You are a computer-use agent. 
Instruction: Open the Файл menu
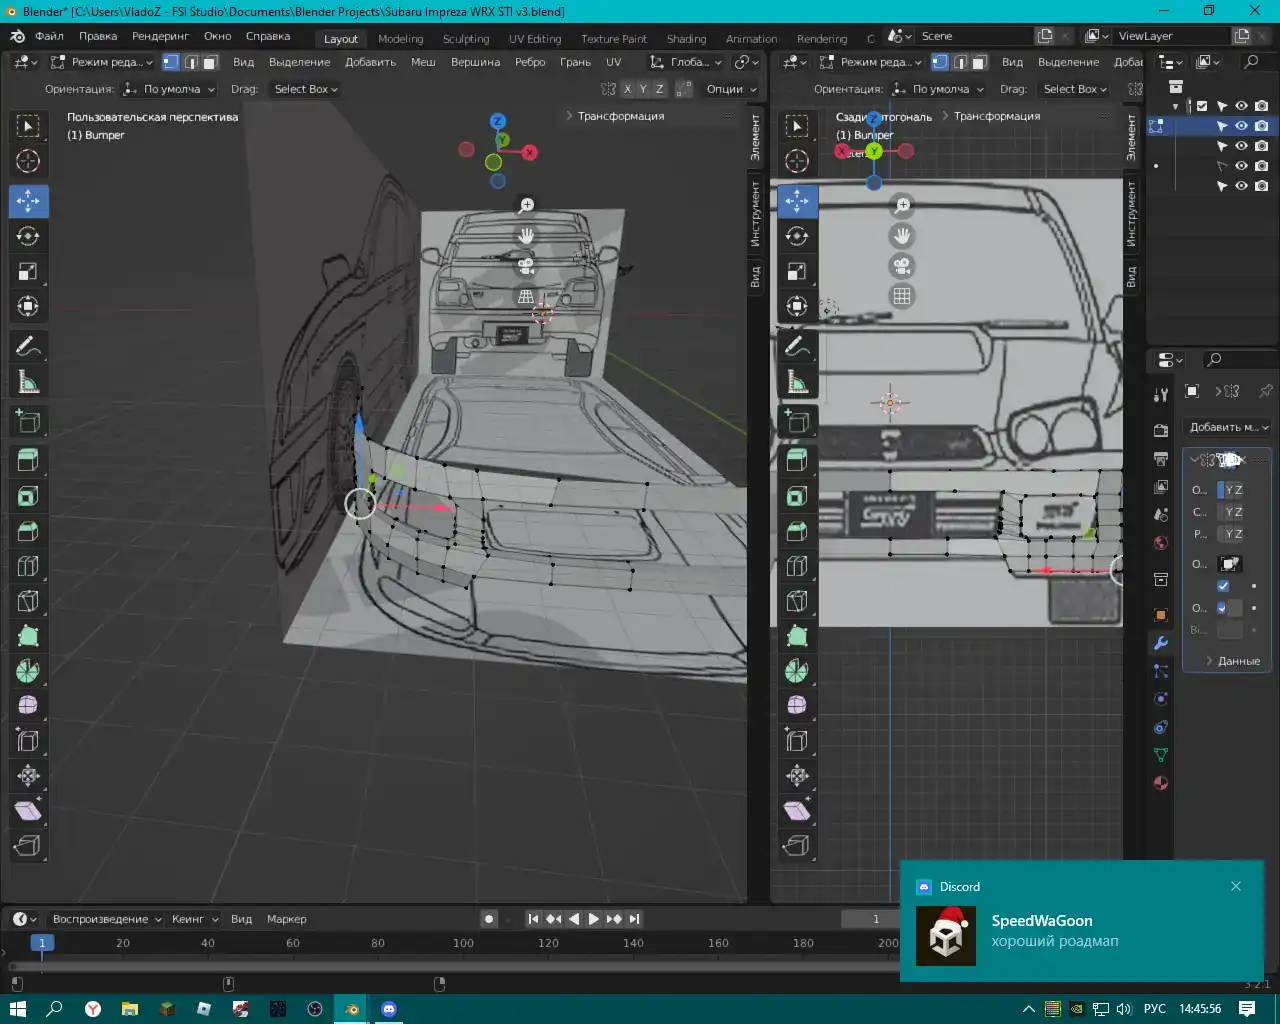49,36
